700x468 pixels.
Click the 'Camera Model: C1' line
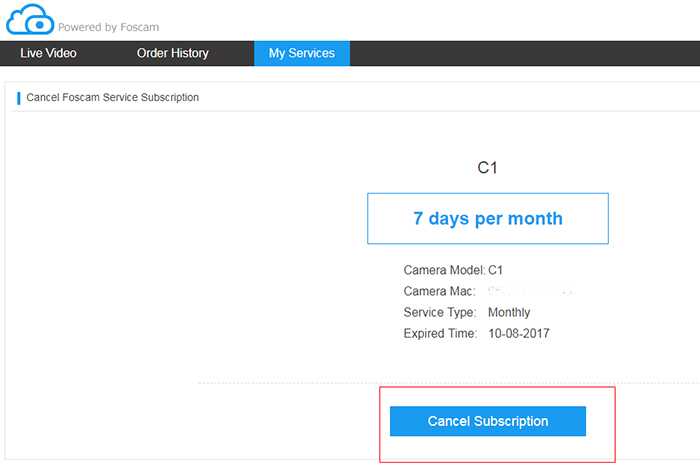click(453, 270)
